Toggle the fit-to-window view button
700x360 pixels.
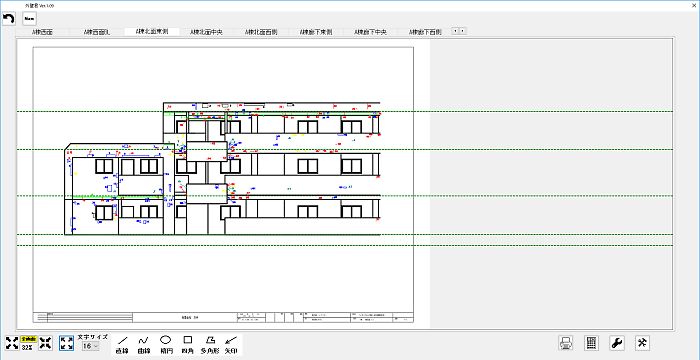(x=67, y=343)
